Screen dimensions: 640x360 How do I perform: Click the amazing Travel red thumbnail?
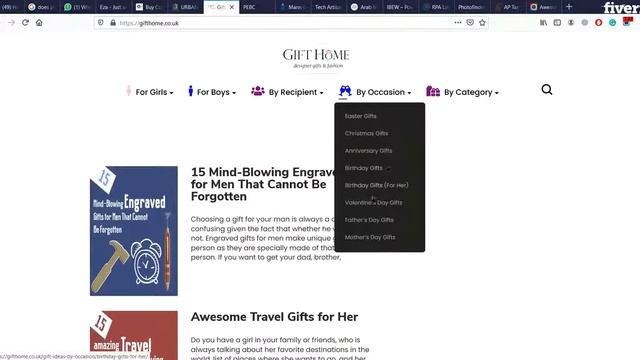pos(134,336)
